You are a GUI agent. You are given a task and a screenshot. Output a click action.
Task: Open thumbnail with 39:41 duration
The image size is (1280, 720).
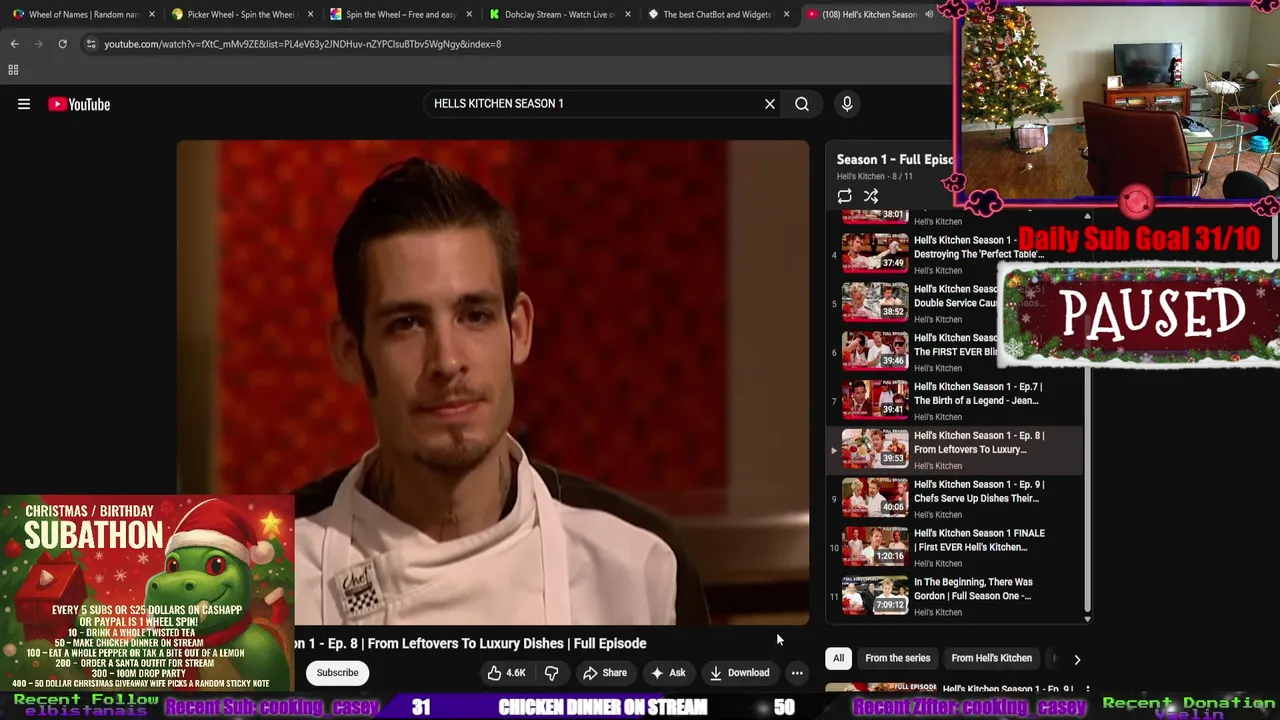pos(875,400)
